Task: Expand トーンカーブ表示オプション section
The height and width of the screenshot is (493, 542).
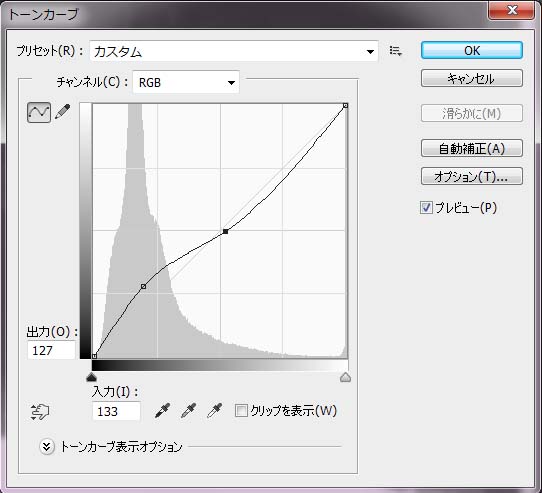Action: 47,447
